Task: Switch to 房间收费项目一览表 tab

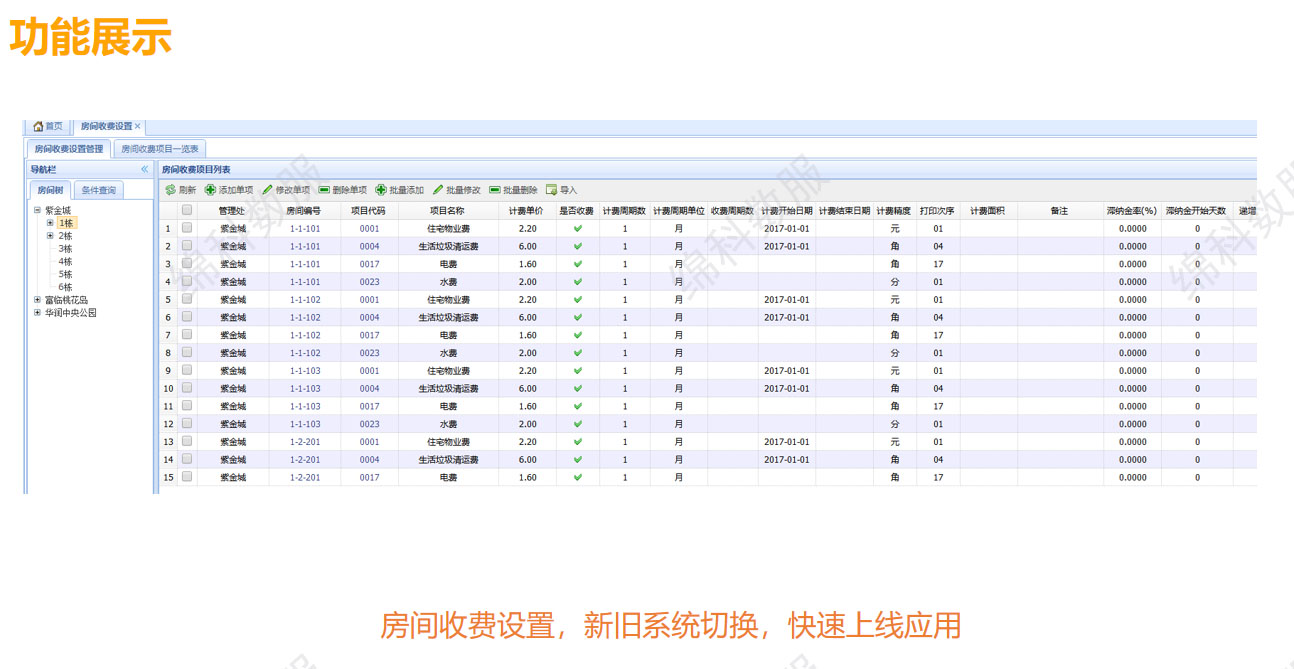Action: click(160, 149)
